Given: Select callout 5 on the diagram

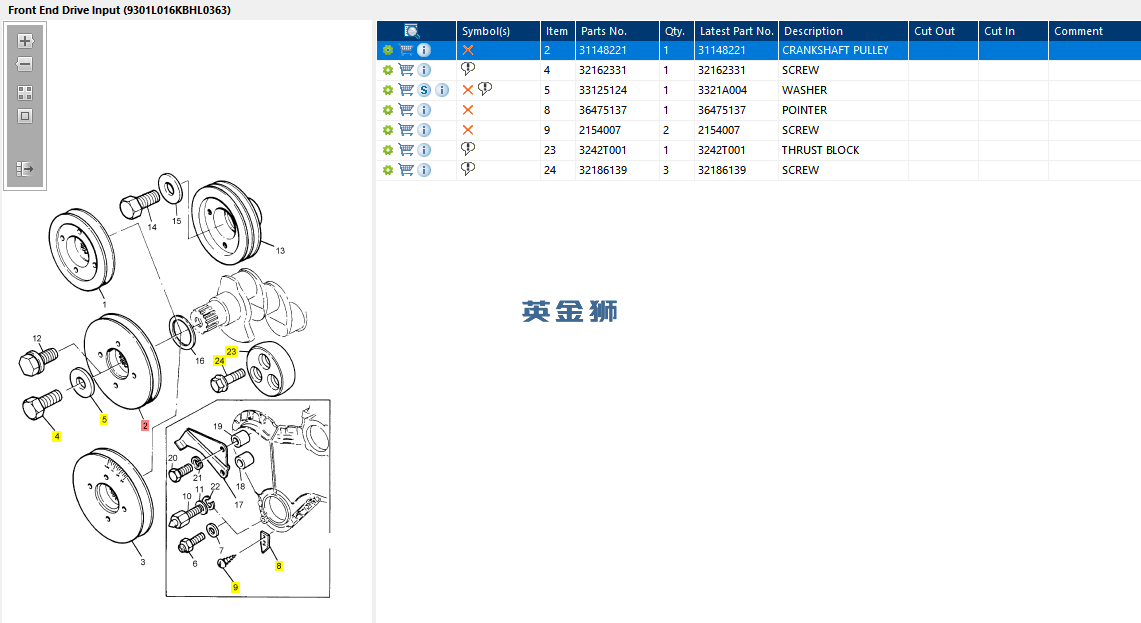Looking at the screenshot, I should tap(104, 419).
